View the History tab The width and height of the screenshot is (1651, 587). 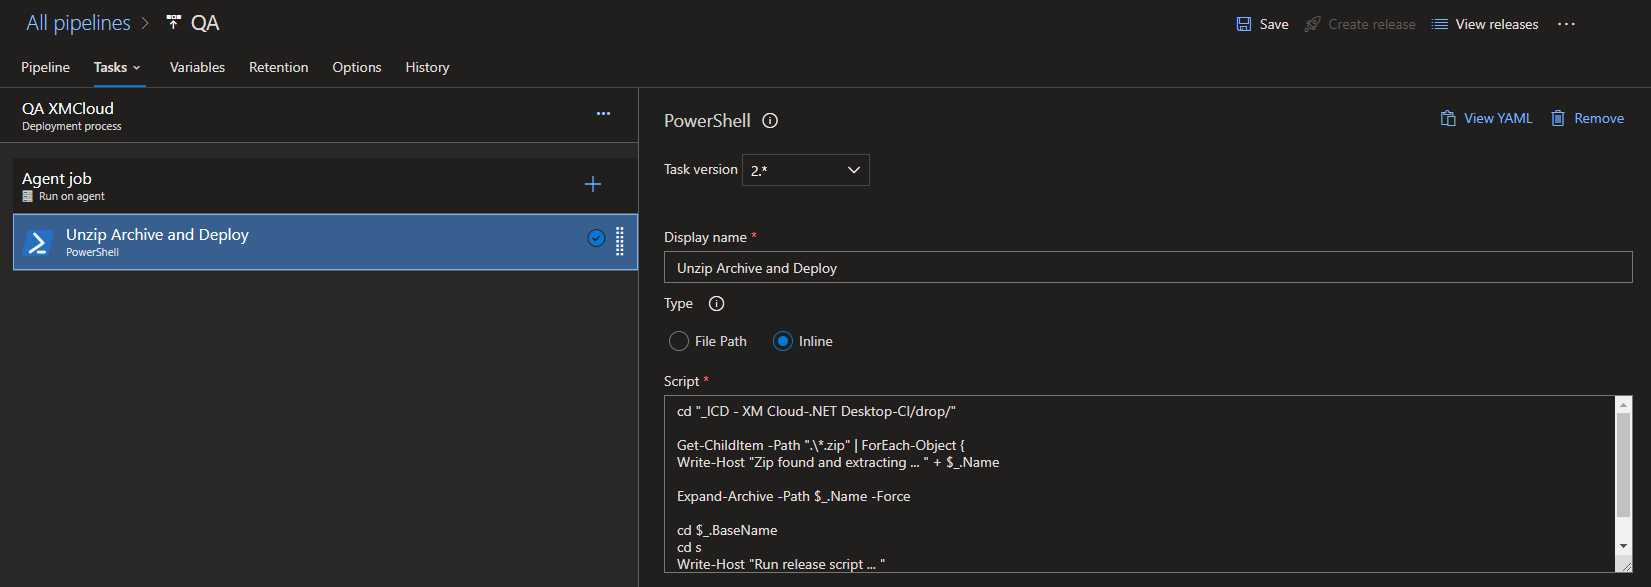[x=427, y=67]
